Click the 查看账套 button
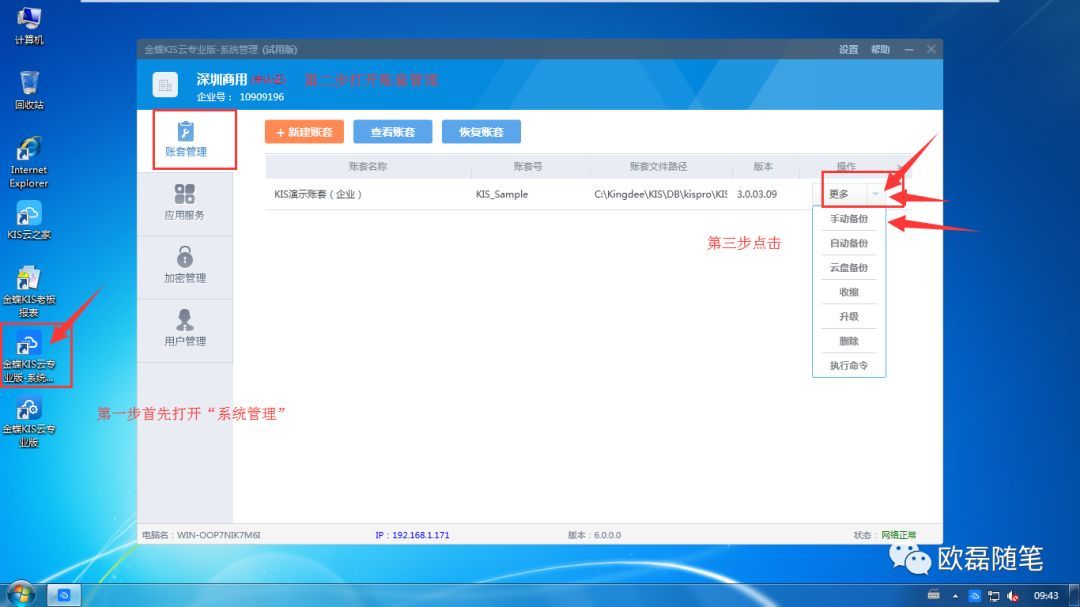 tap(393, 132)
